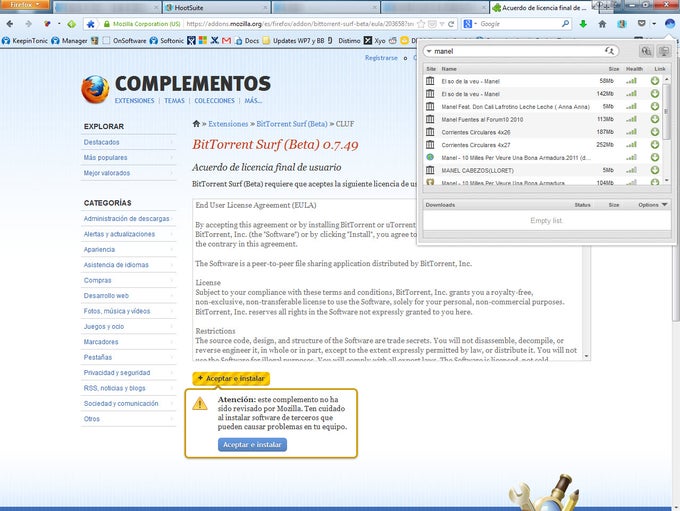
Task: Open the BitTorrent Surf toolbar icon
Action: click(670, 24)
